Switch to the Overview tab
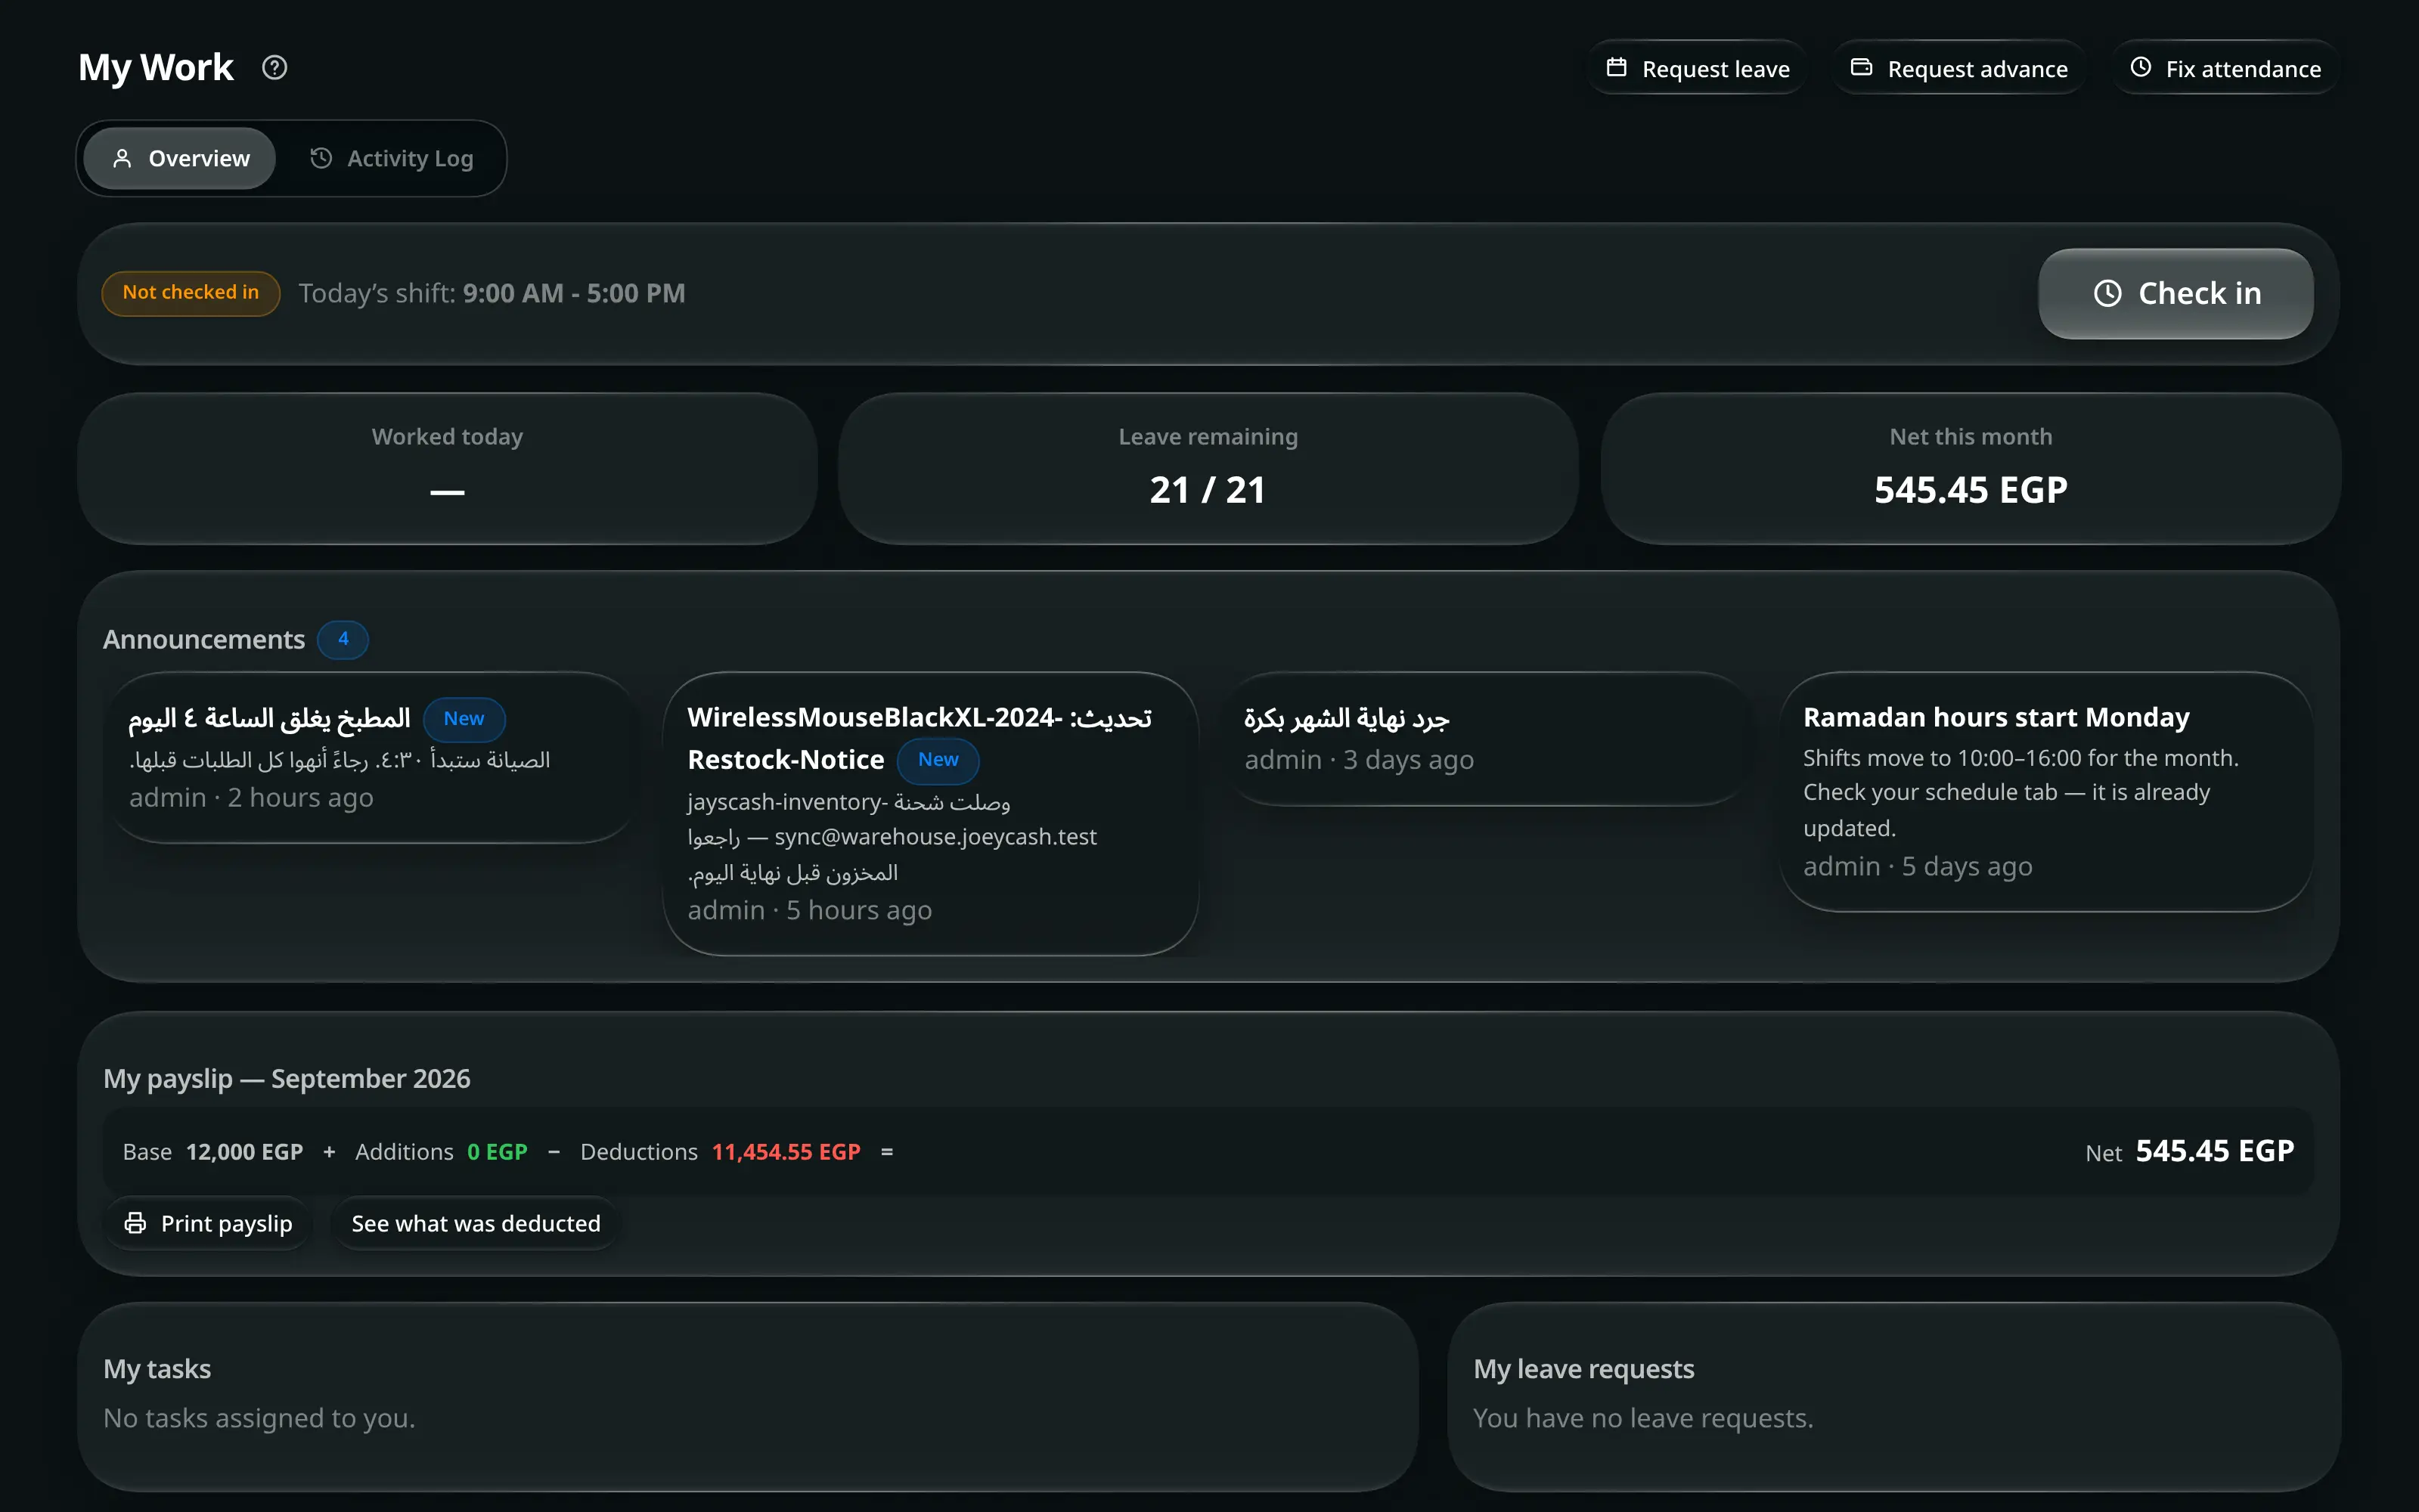This screenshot has height=1512, width=2419. pos(180,158)
